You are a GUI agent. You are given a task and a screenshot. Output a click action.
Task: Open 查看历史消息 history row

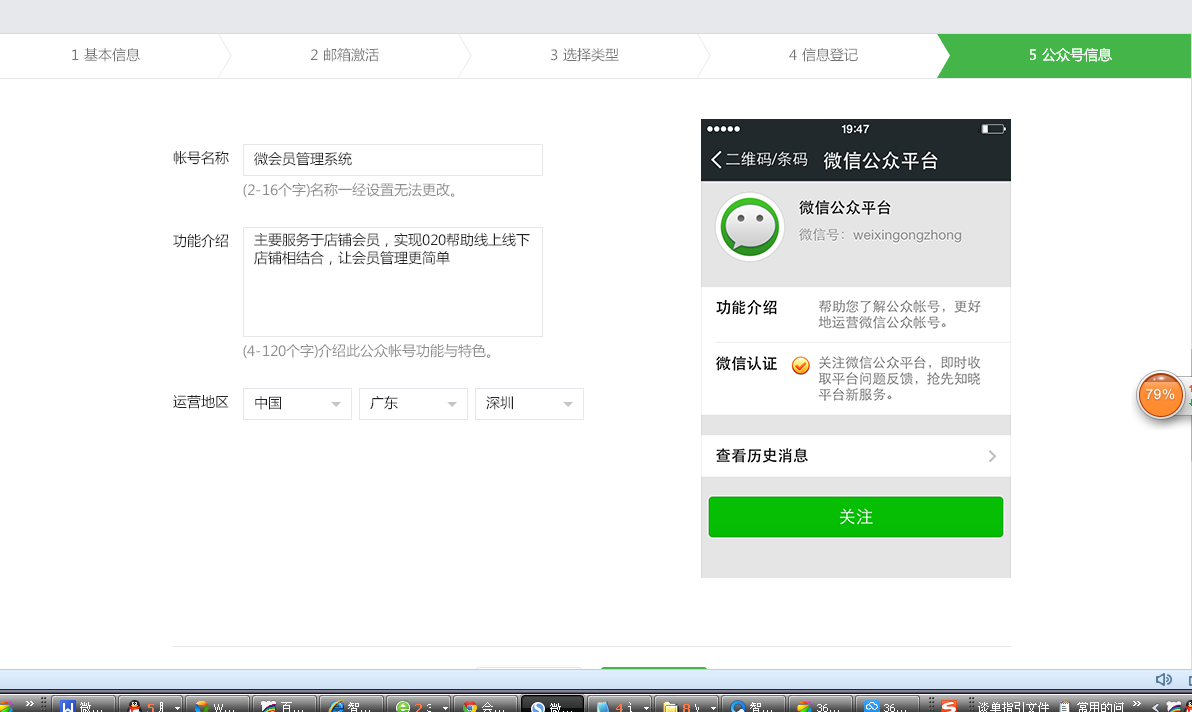[x=856, y=456]
